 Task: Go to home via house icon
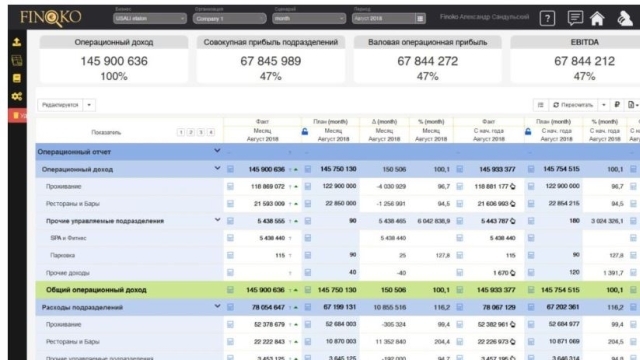pos(597,18)
